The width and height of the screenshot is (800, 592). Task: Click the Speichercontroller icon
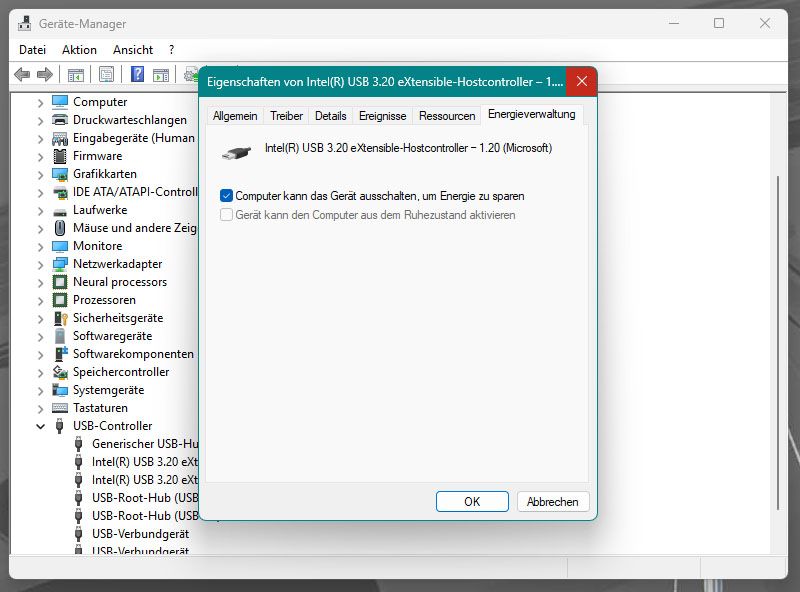pos(60,372)
